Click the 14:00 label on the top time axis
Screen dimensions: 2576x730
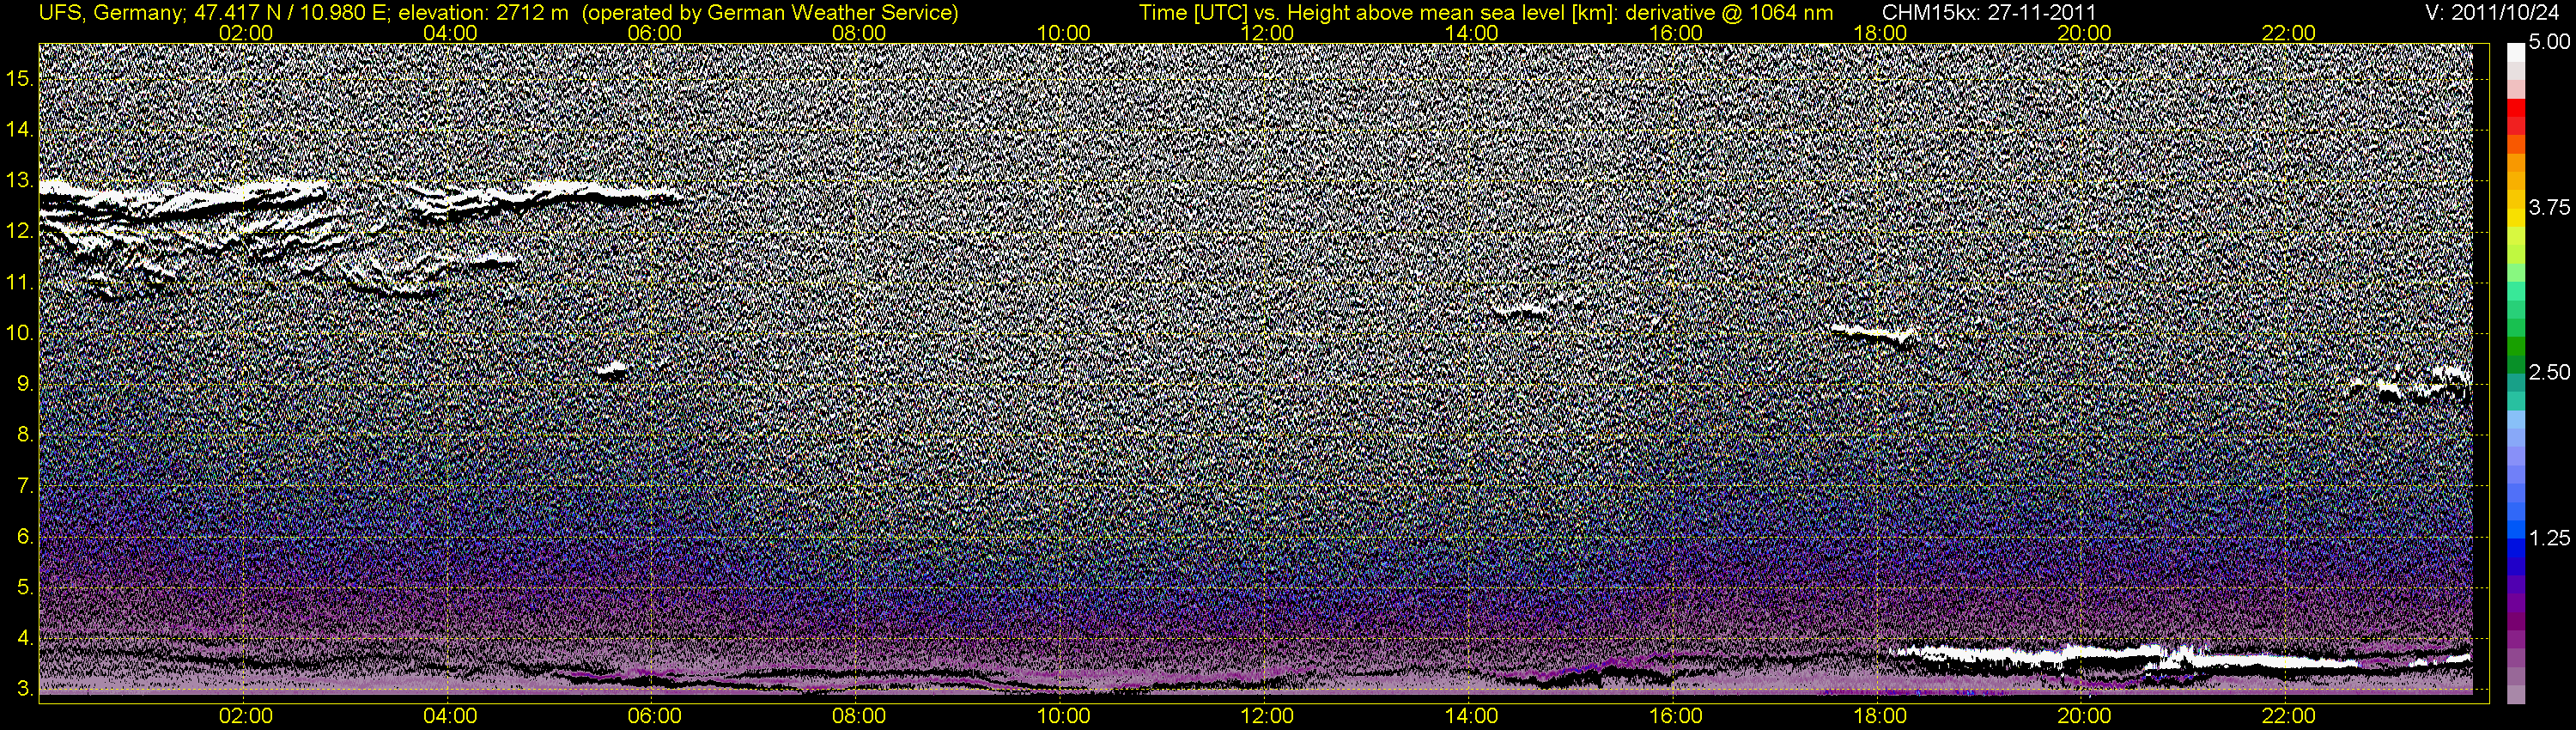click(1472, 33)
